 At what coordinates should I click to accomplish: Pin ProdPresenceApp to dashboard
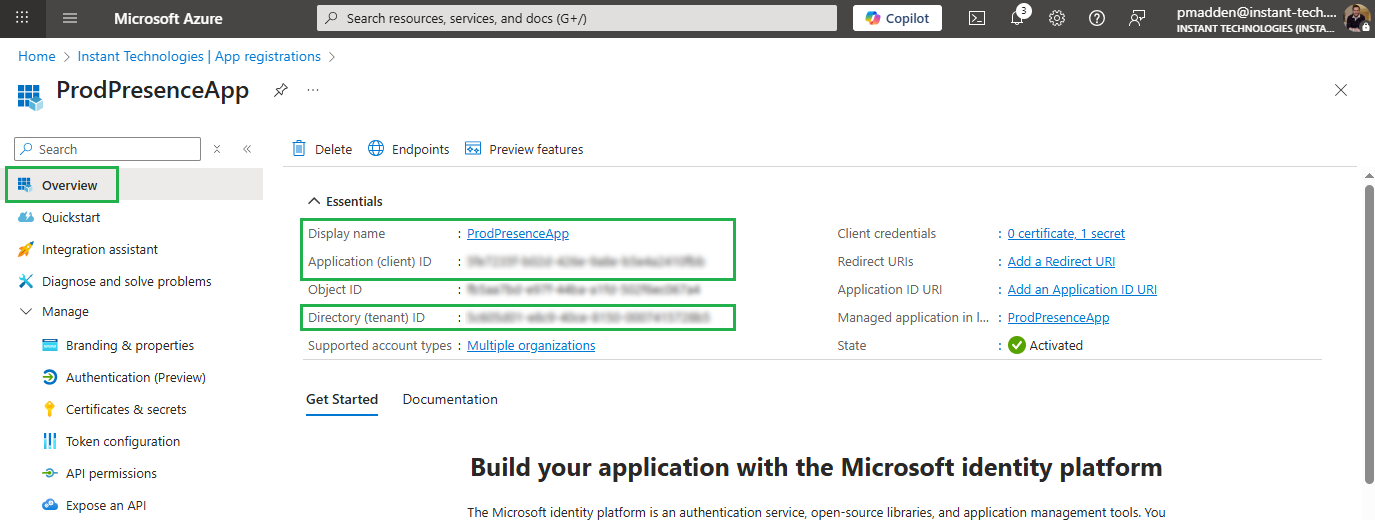281,90
